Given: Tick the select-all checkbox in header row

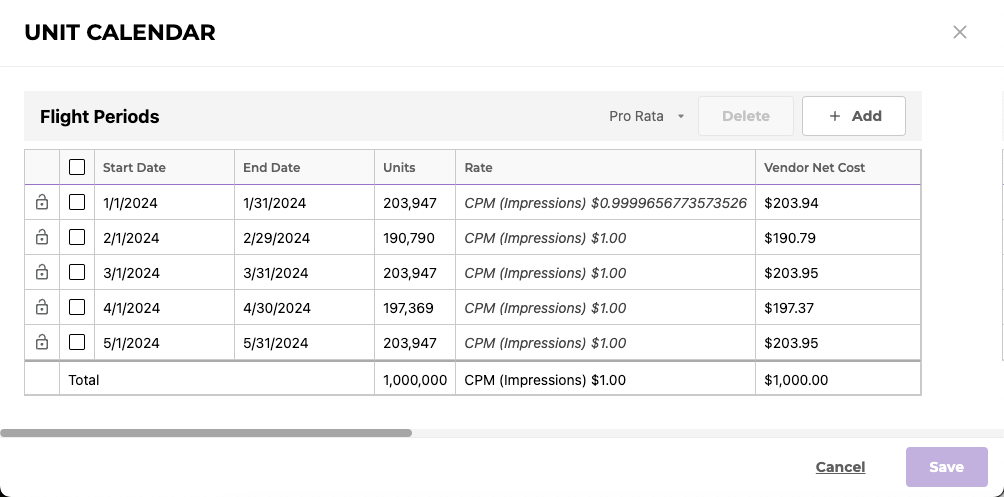Looking at the screenshot, I should click(x=77, y=167).
